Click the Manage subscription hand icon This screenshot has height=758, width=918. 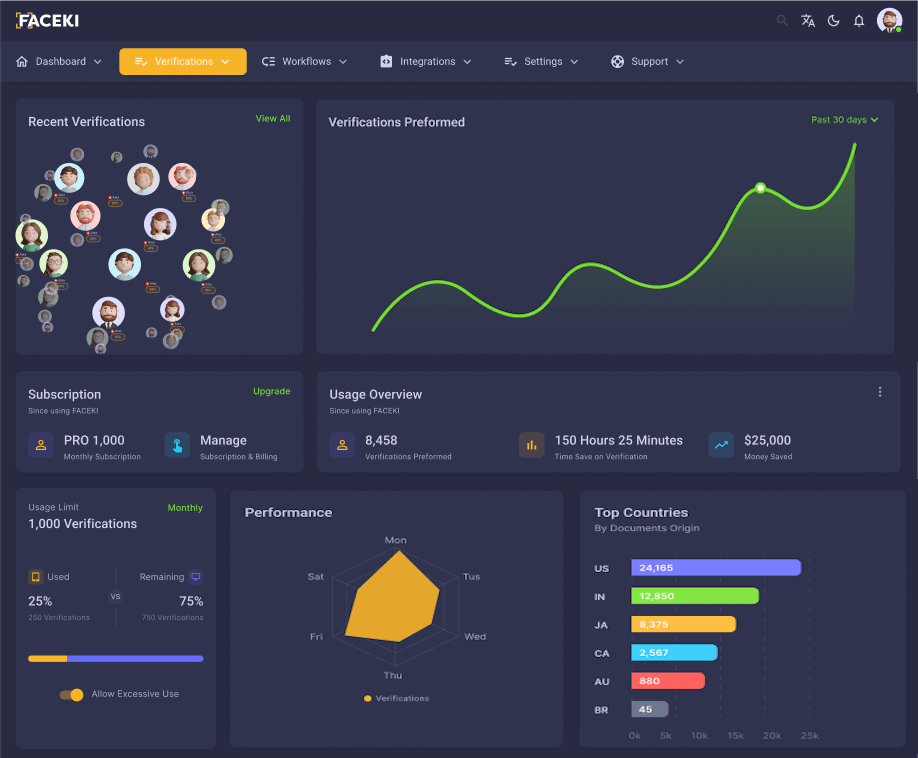[x=177, y=445]
